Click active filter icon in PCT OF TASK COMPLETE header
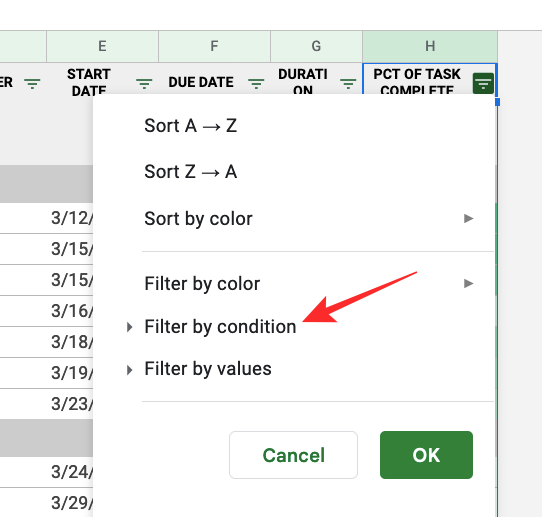The height and width of the screenshot is (517, 542). [x=483, y=83]
